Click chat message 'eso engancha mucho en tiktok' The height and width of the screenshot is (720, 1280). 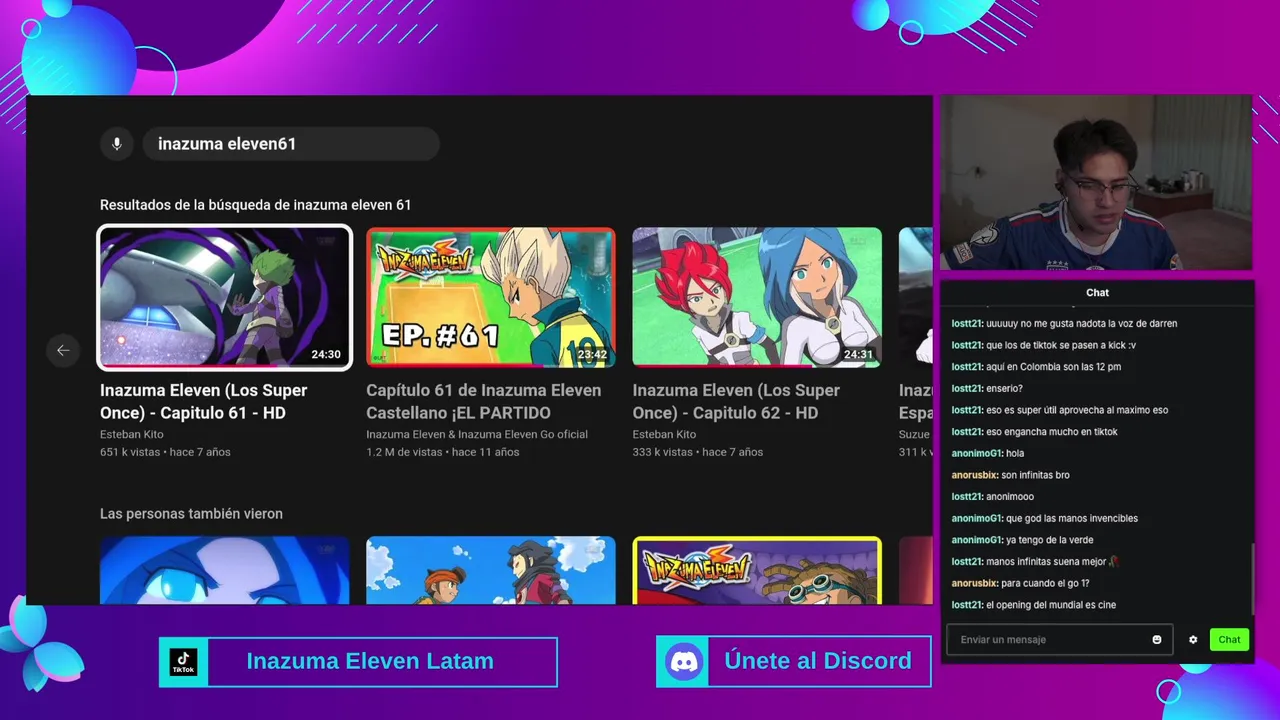point(1052,432)
